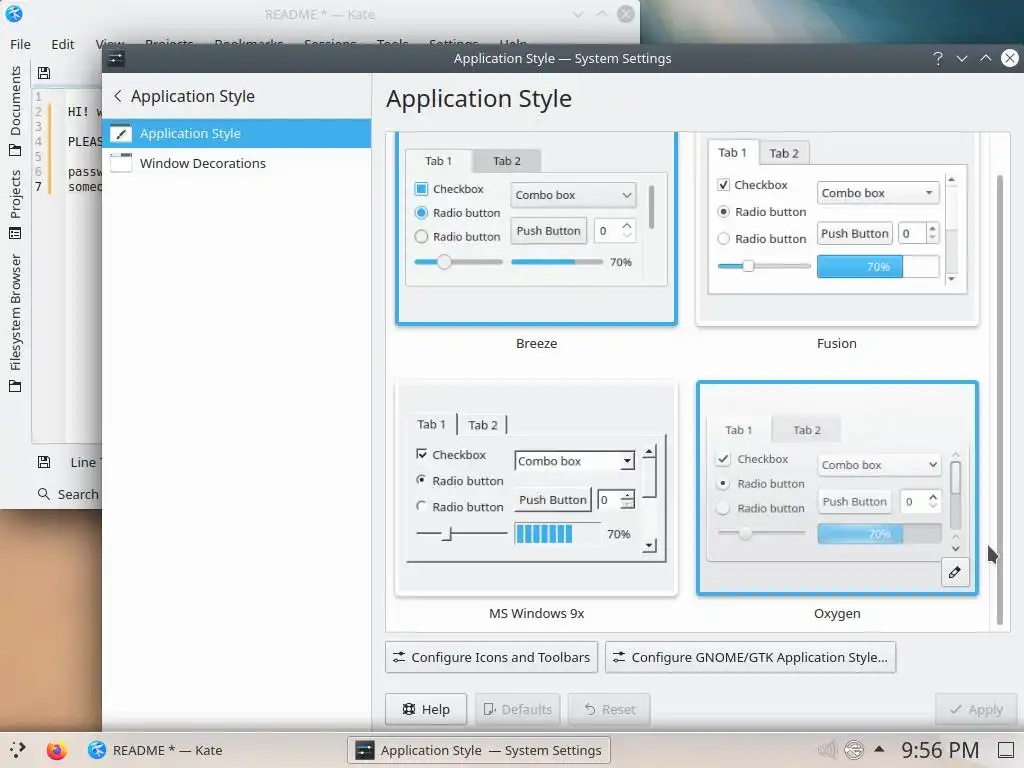Click the spin box in Fusion preview

pos(918,233)
